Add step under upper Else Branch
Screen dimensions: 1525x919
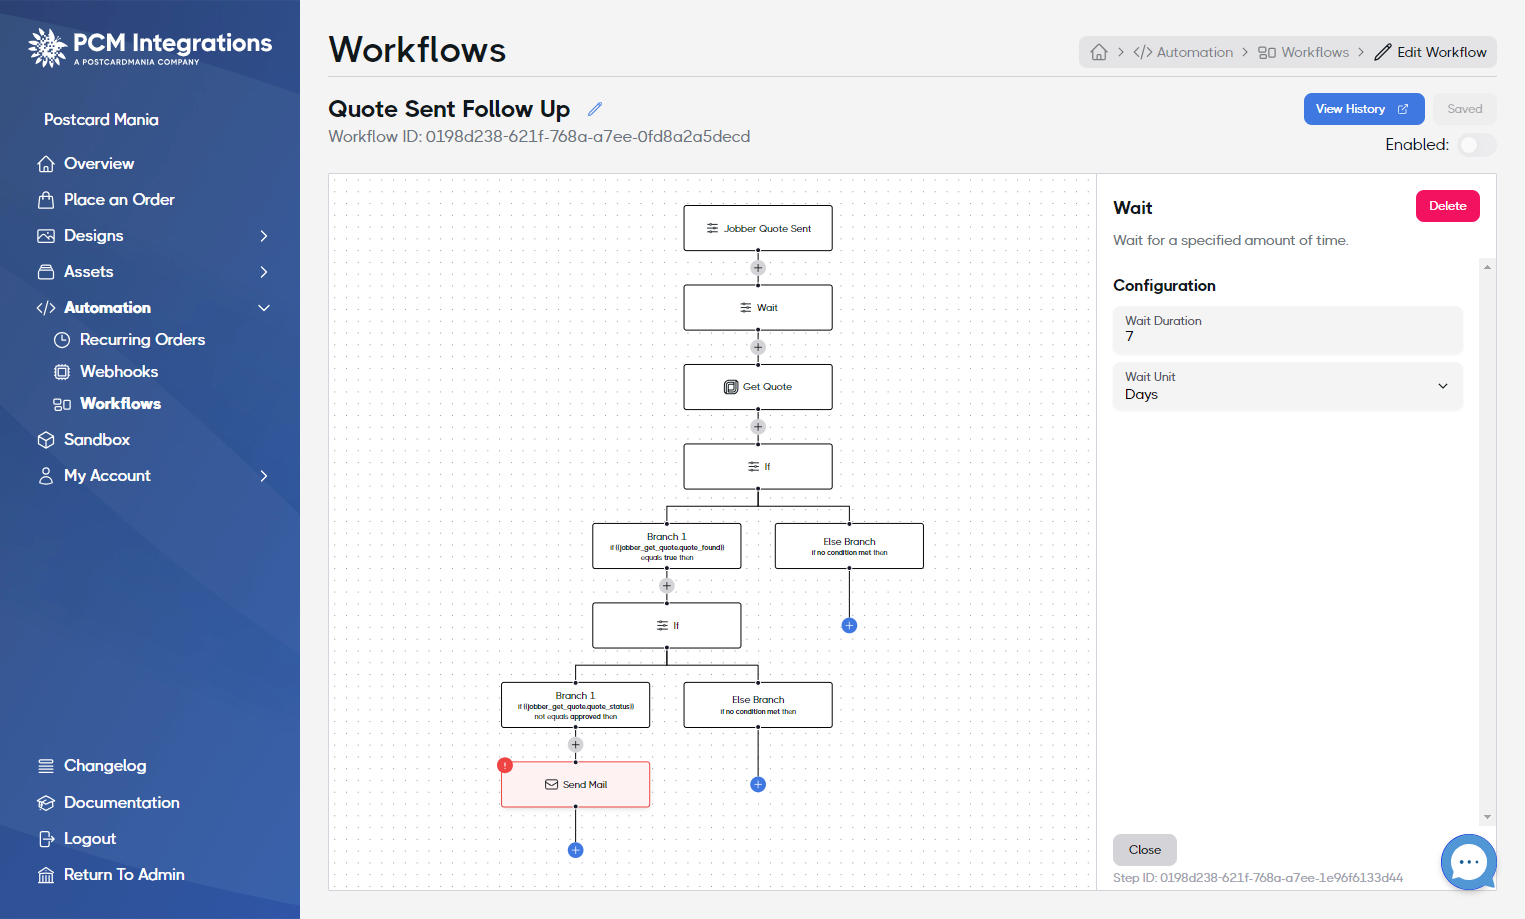849,626
